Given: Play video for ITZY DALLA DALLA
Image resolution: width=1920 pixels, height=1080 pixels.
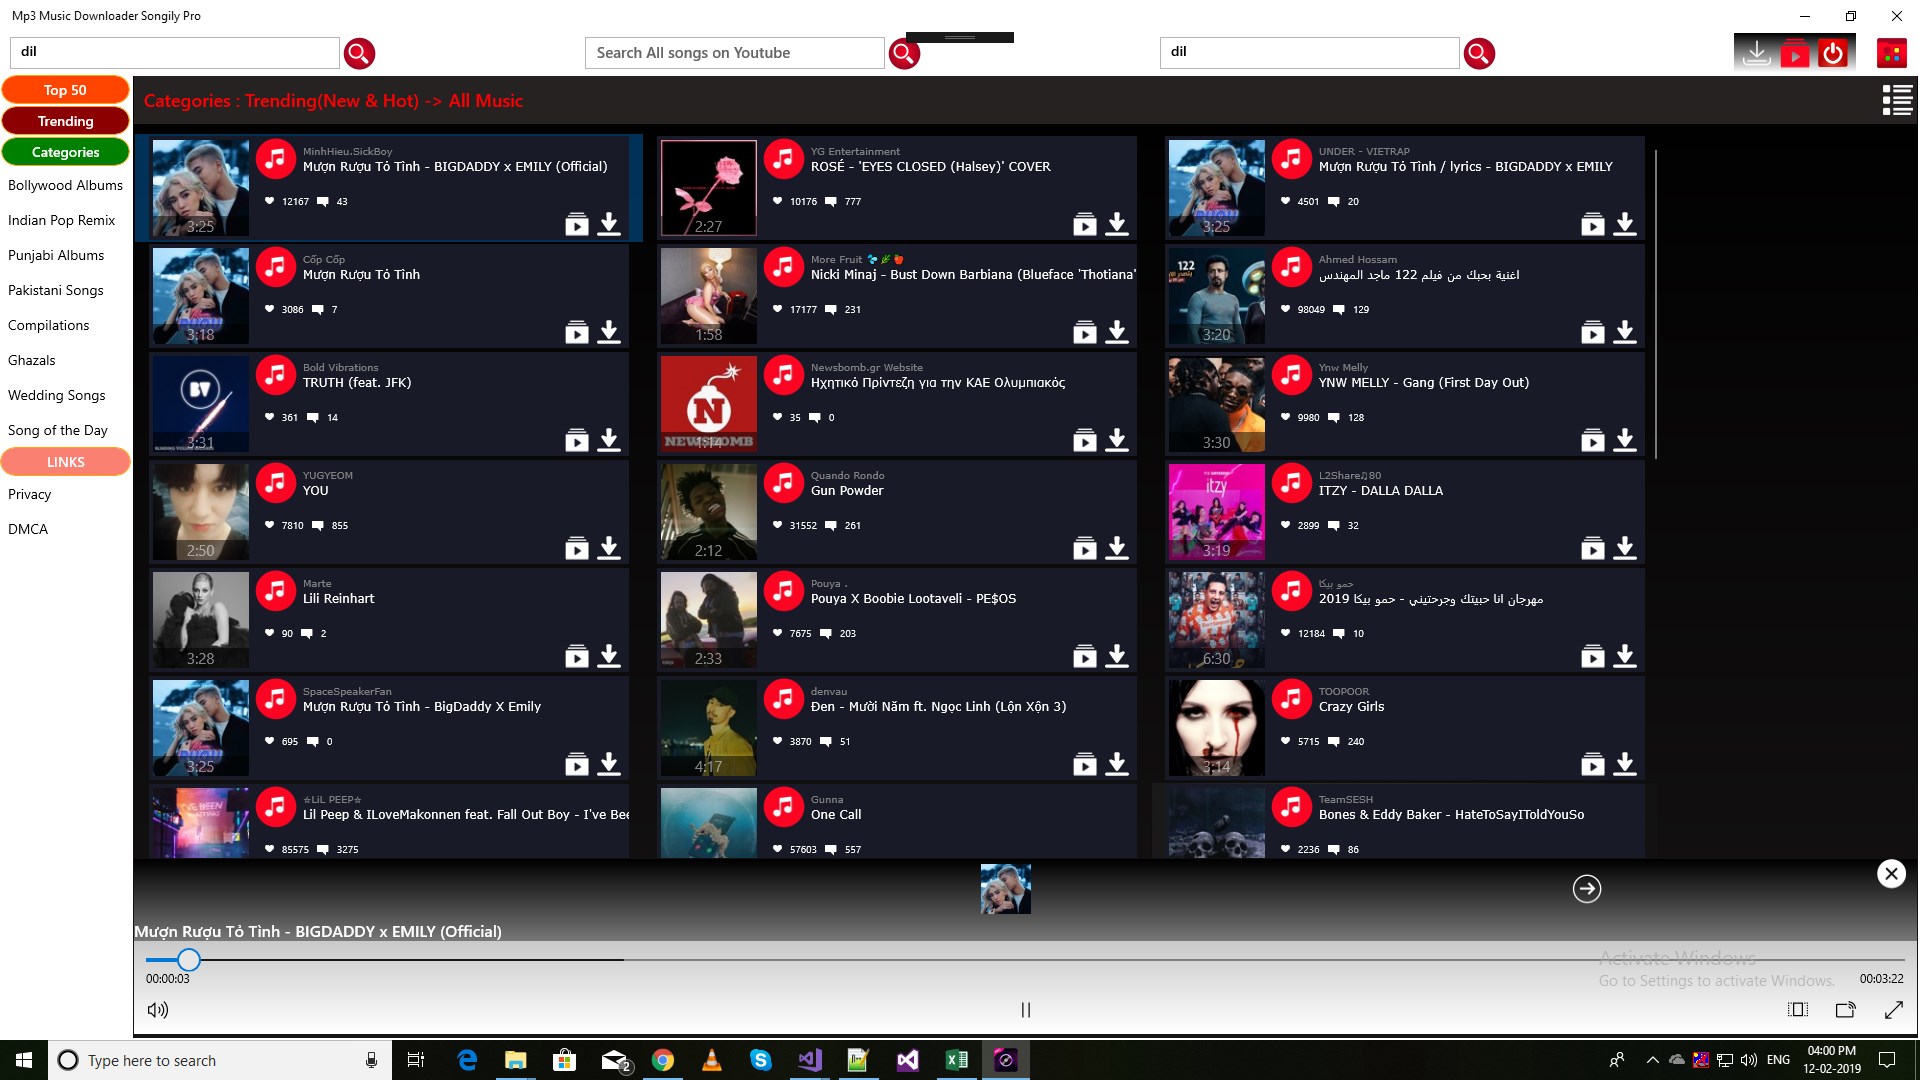Looking at the screenshot, I should [1593, 548].
